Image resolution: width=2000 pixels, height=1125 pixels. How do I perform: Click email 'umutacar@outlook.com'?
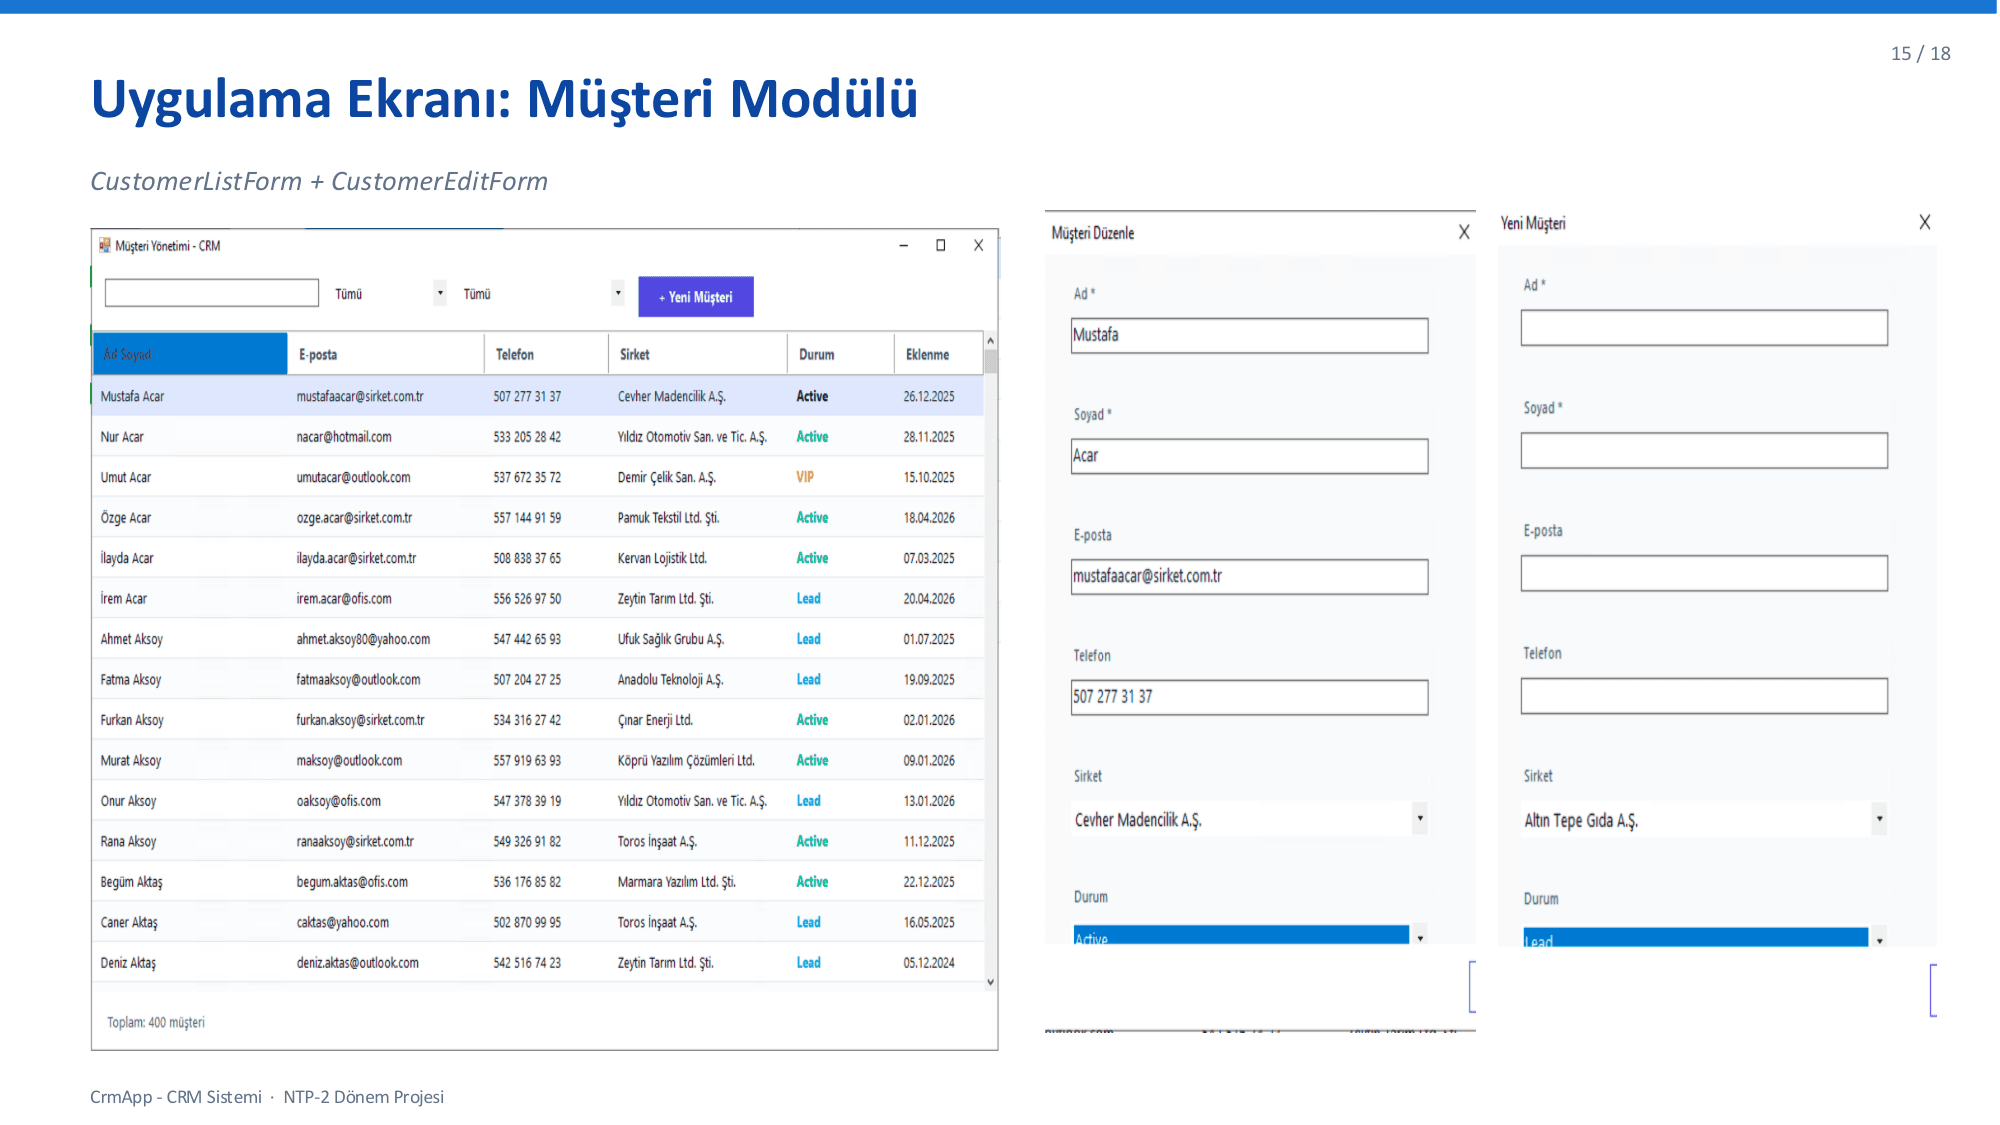tap(353, 477)
